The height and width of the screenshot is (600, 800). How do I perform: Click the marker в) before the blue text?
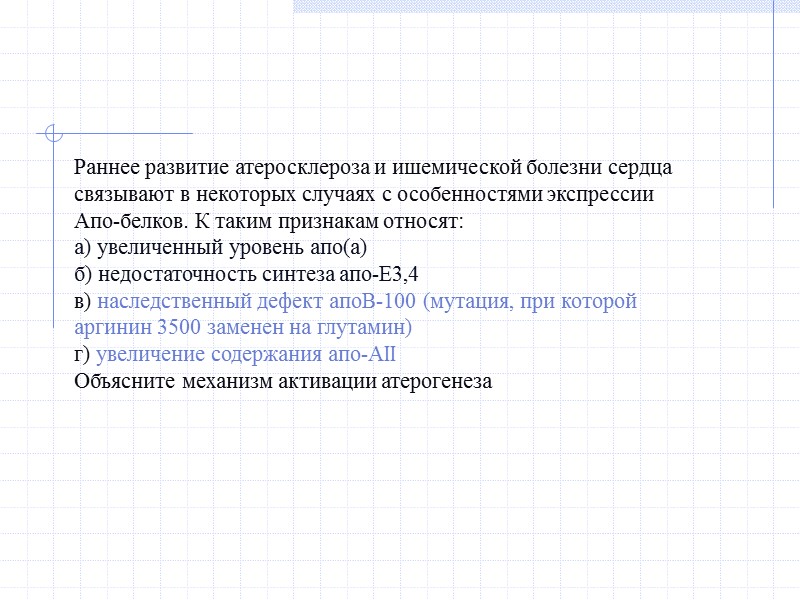81,299
